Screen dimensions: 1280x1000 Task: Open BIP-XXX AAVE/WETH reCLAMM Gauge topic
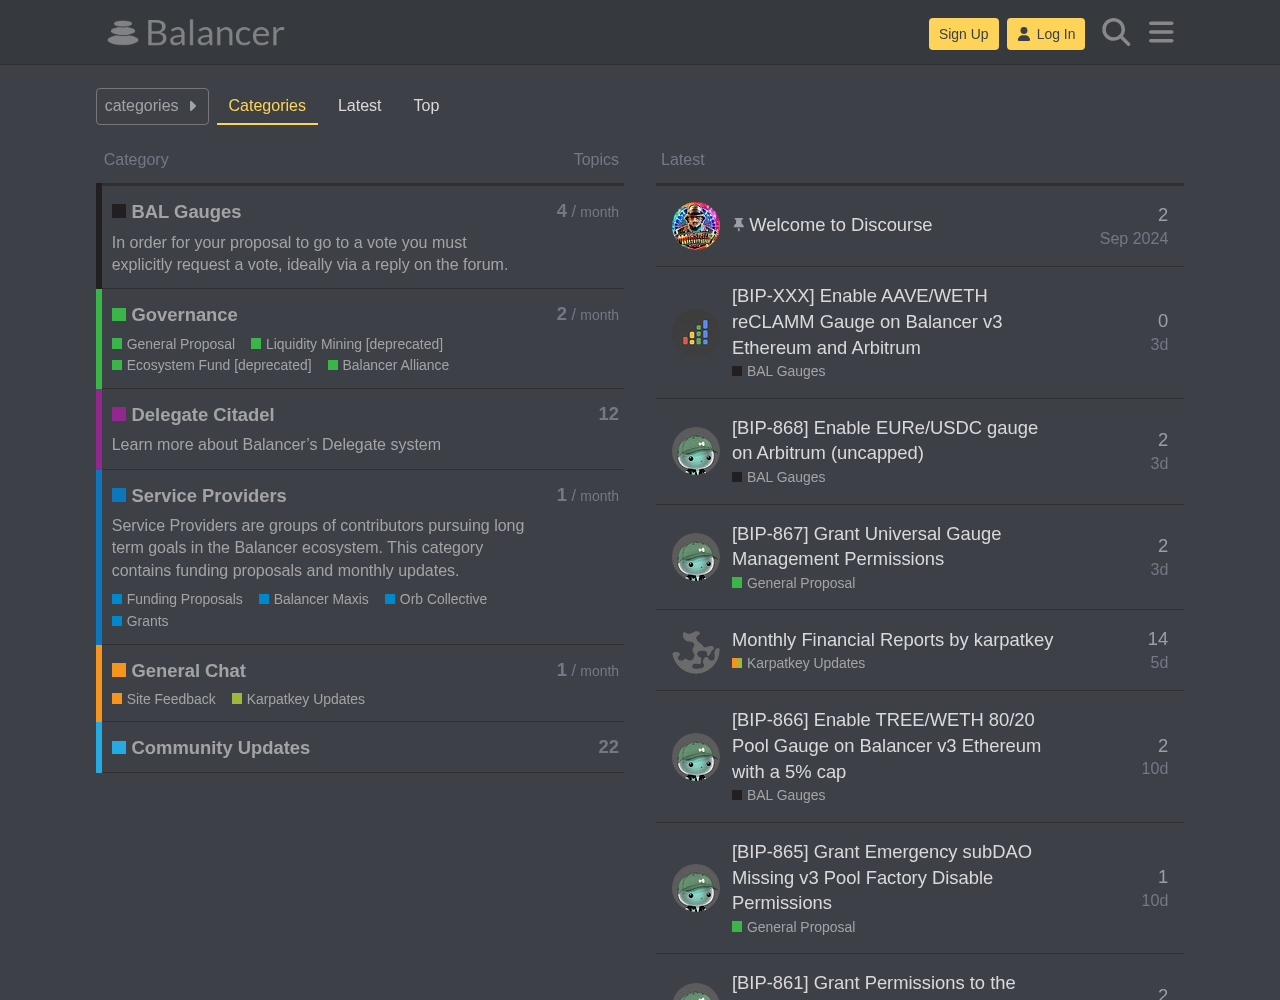[x=867, y=322]
